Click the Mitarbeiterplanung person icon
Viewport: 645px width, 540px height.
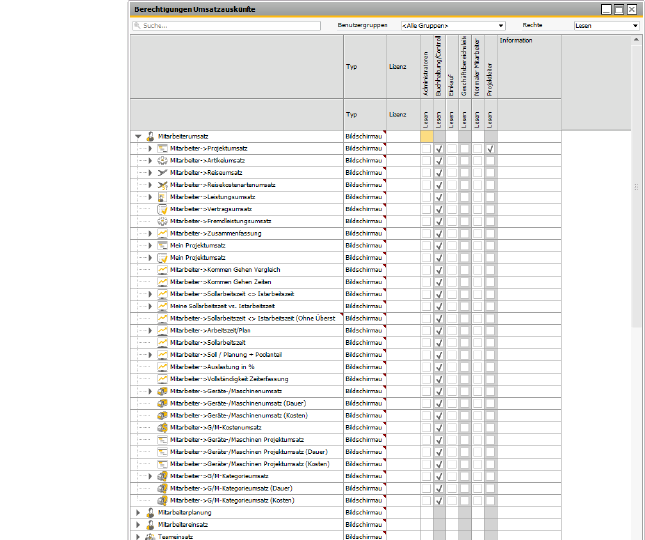tap(151, 512)
